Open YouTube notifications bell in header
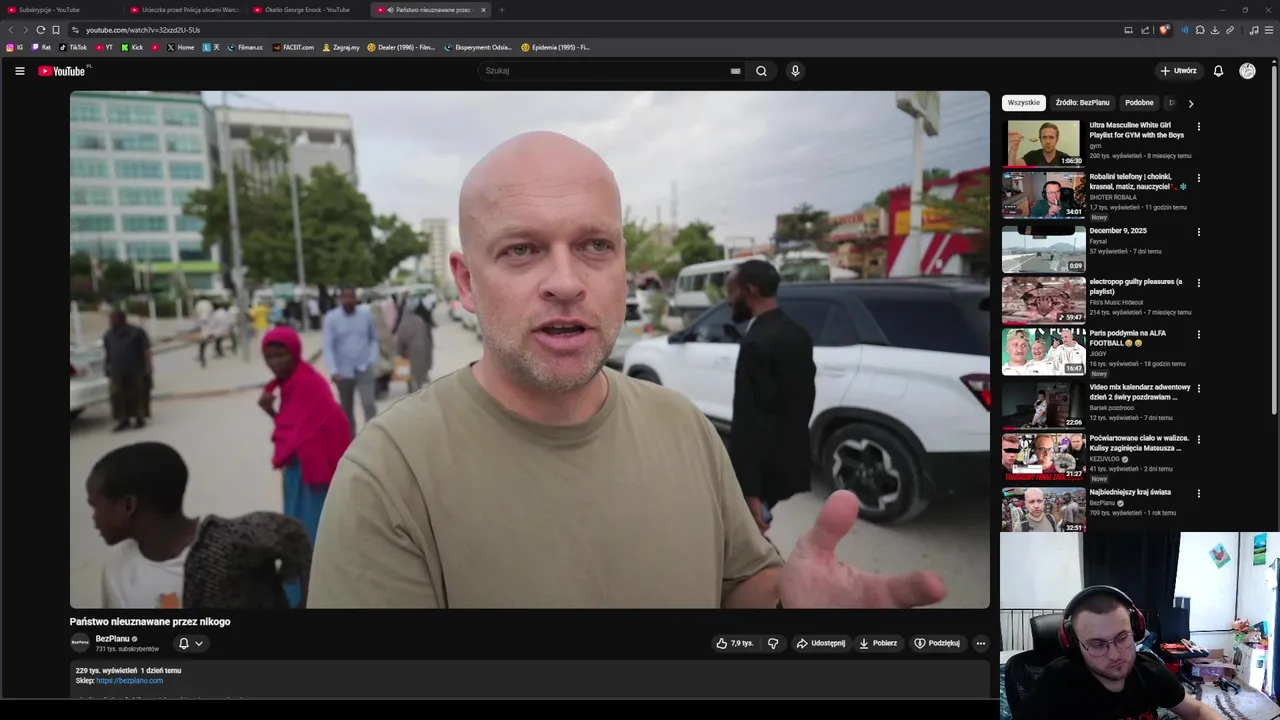This screenshot has width=1280, height=720. click(1218, 71)
